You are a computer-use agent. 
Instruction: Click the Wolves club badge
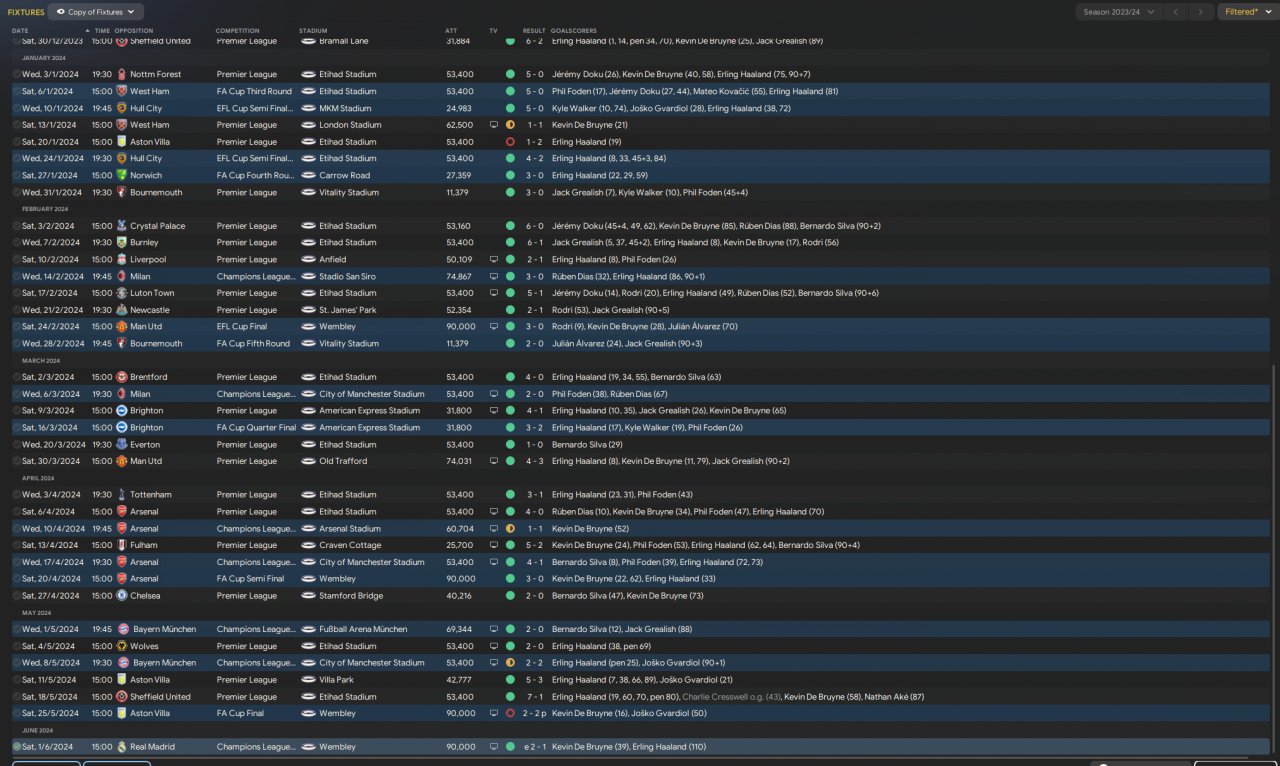(121, 646)
